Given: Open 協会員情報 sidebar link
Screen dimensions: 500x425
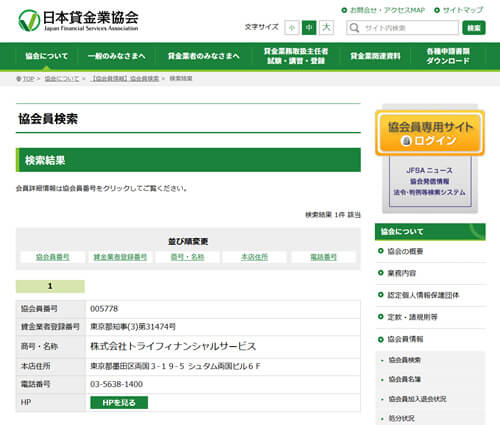Looking at the screenshot, I should [x=405, y=339].
